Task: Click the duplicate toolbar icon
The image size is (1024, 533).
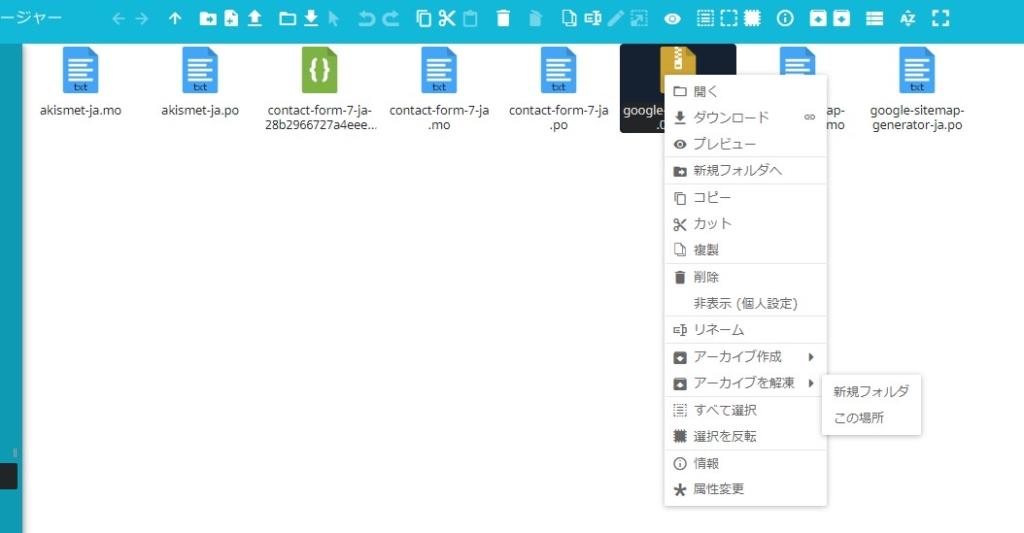Action: pos(569,19)
